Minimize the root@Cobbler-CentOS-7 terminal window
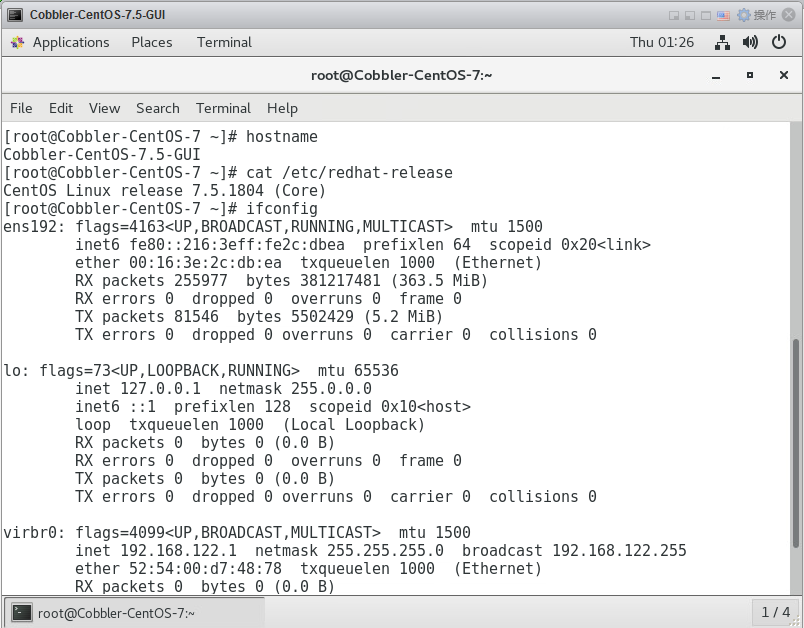 pyautogui.click(x=716, y=76)
